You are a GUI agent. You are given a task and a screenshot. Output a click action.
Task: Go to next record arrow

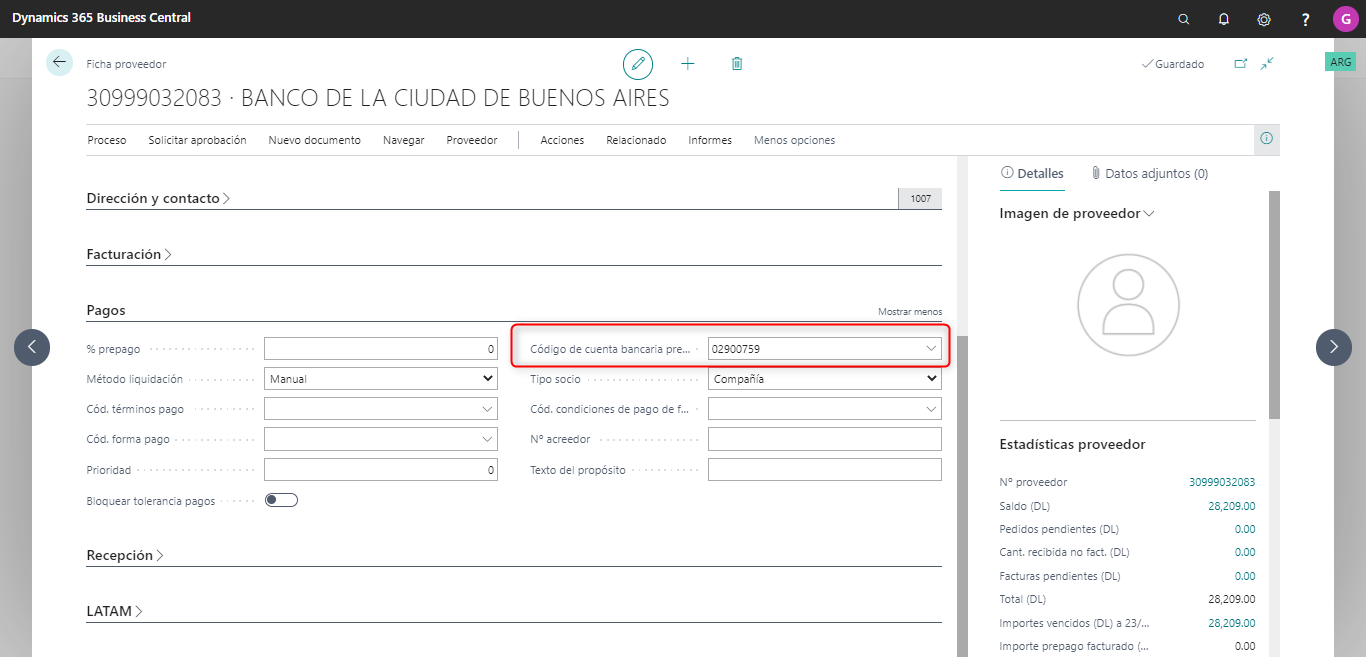tap(1334, 347)
